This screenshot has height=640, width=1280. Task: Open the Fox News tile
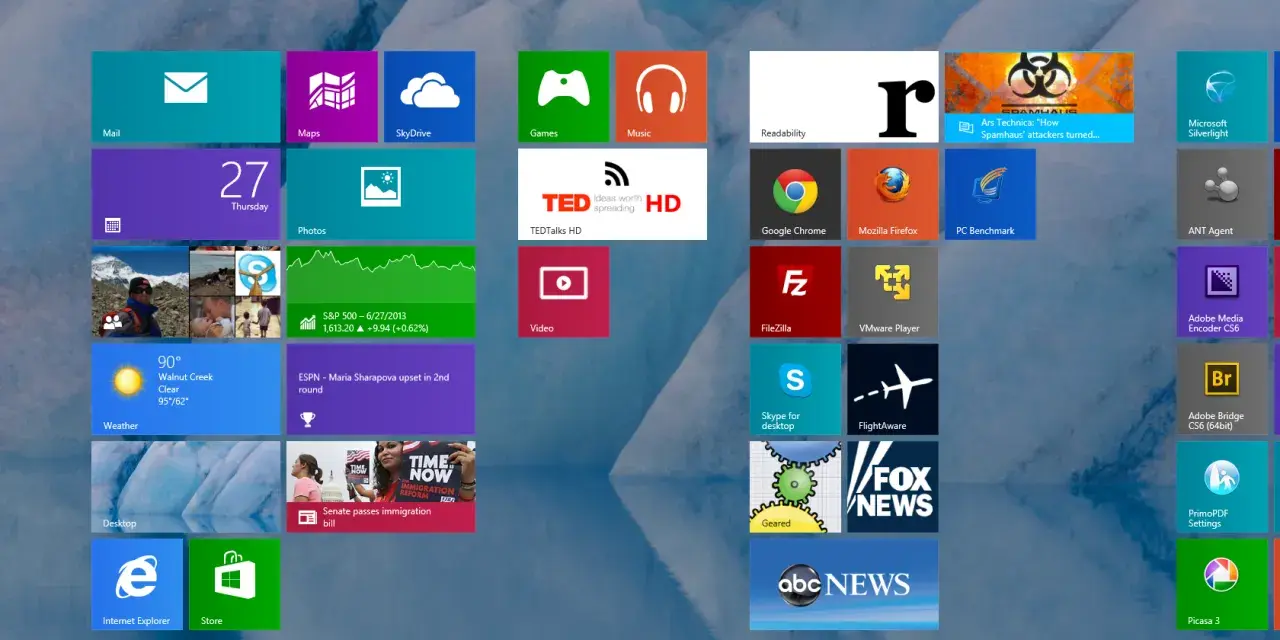(x=893, y=487)
